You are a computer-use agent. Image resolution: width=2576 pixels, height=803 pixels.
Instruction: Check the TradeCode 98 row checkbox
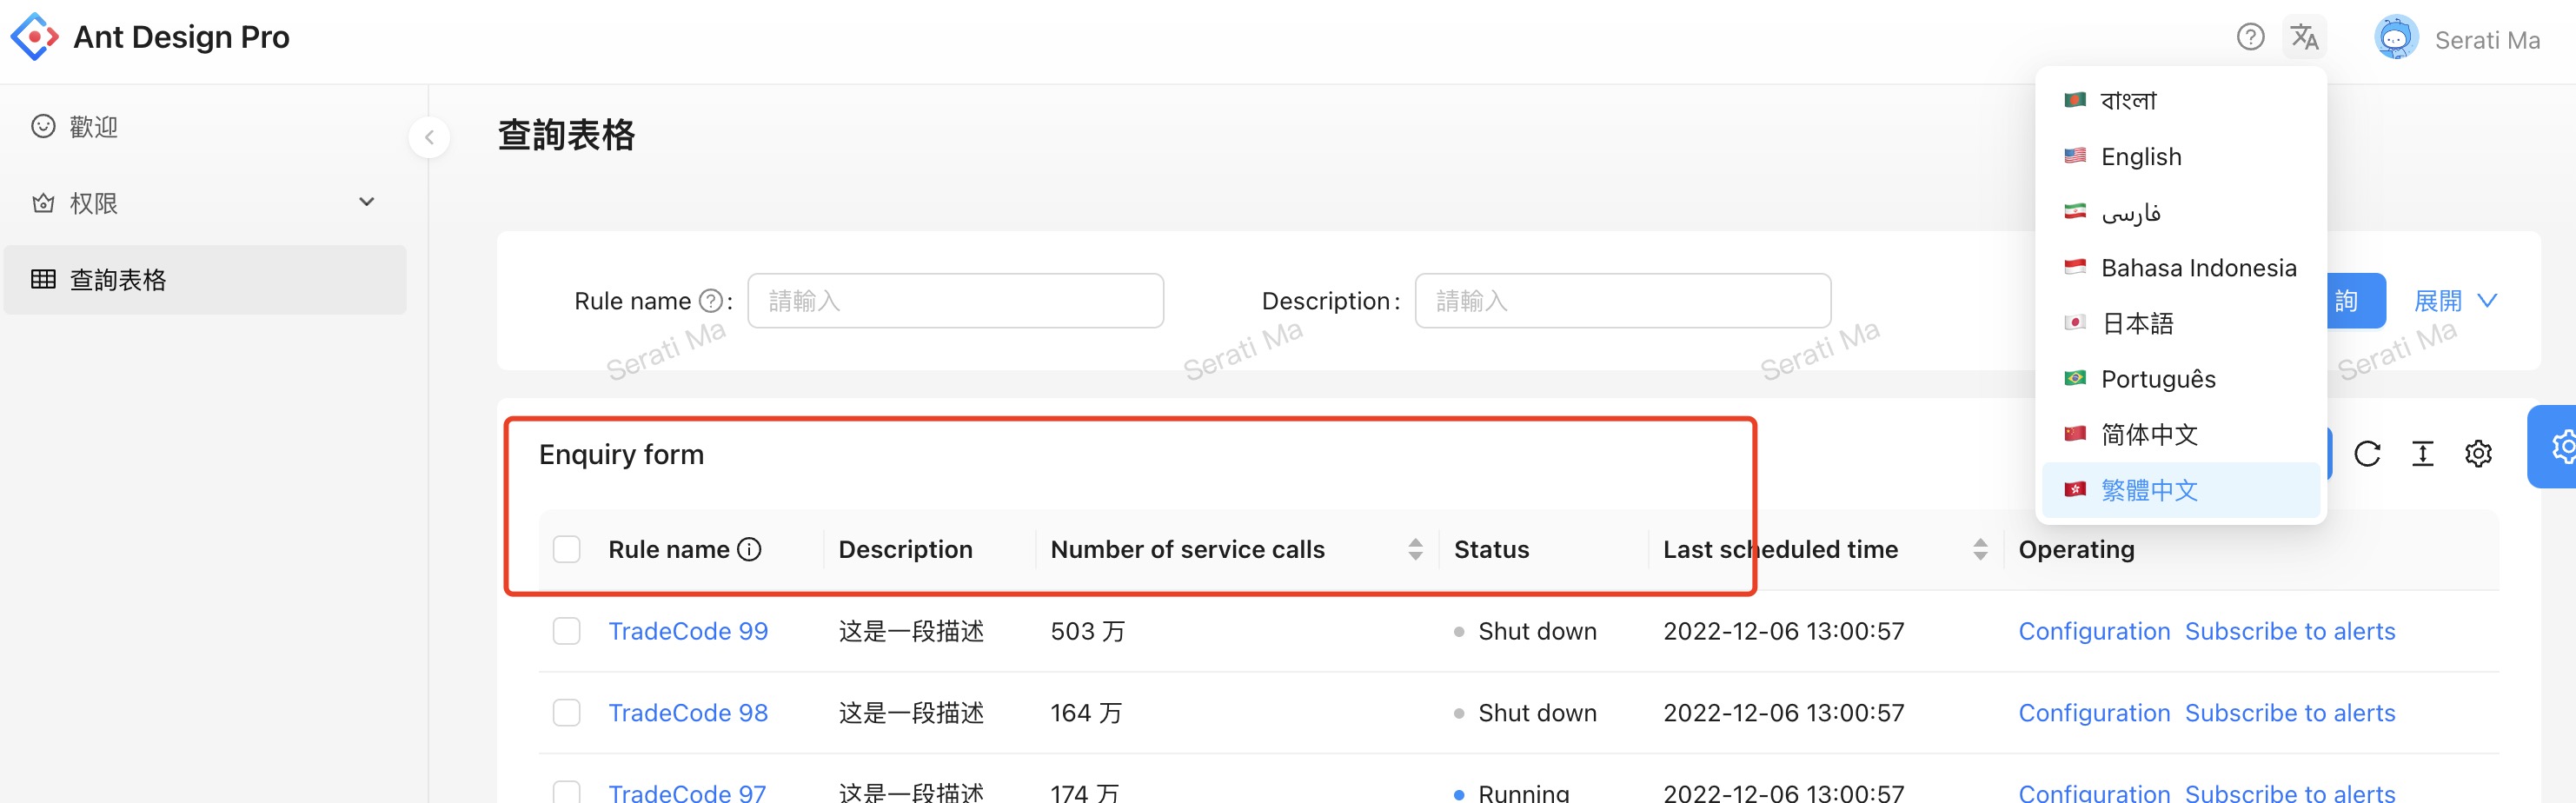(567, 712)
